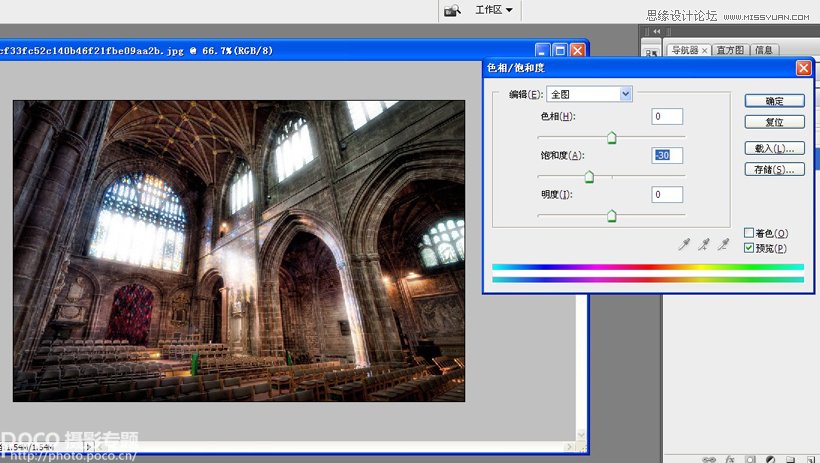Add a layer mask using bottom icon
This screenshot has width=820, height=463.
point(749,458)
